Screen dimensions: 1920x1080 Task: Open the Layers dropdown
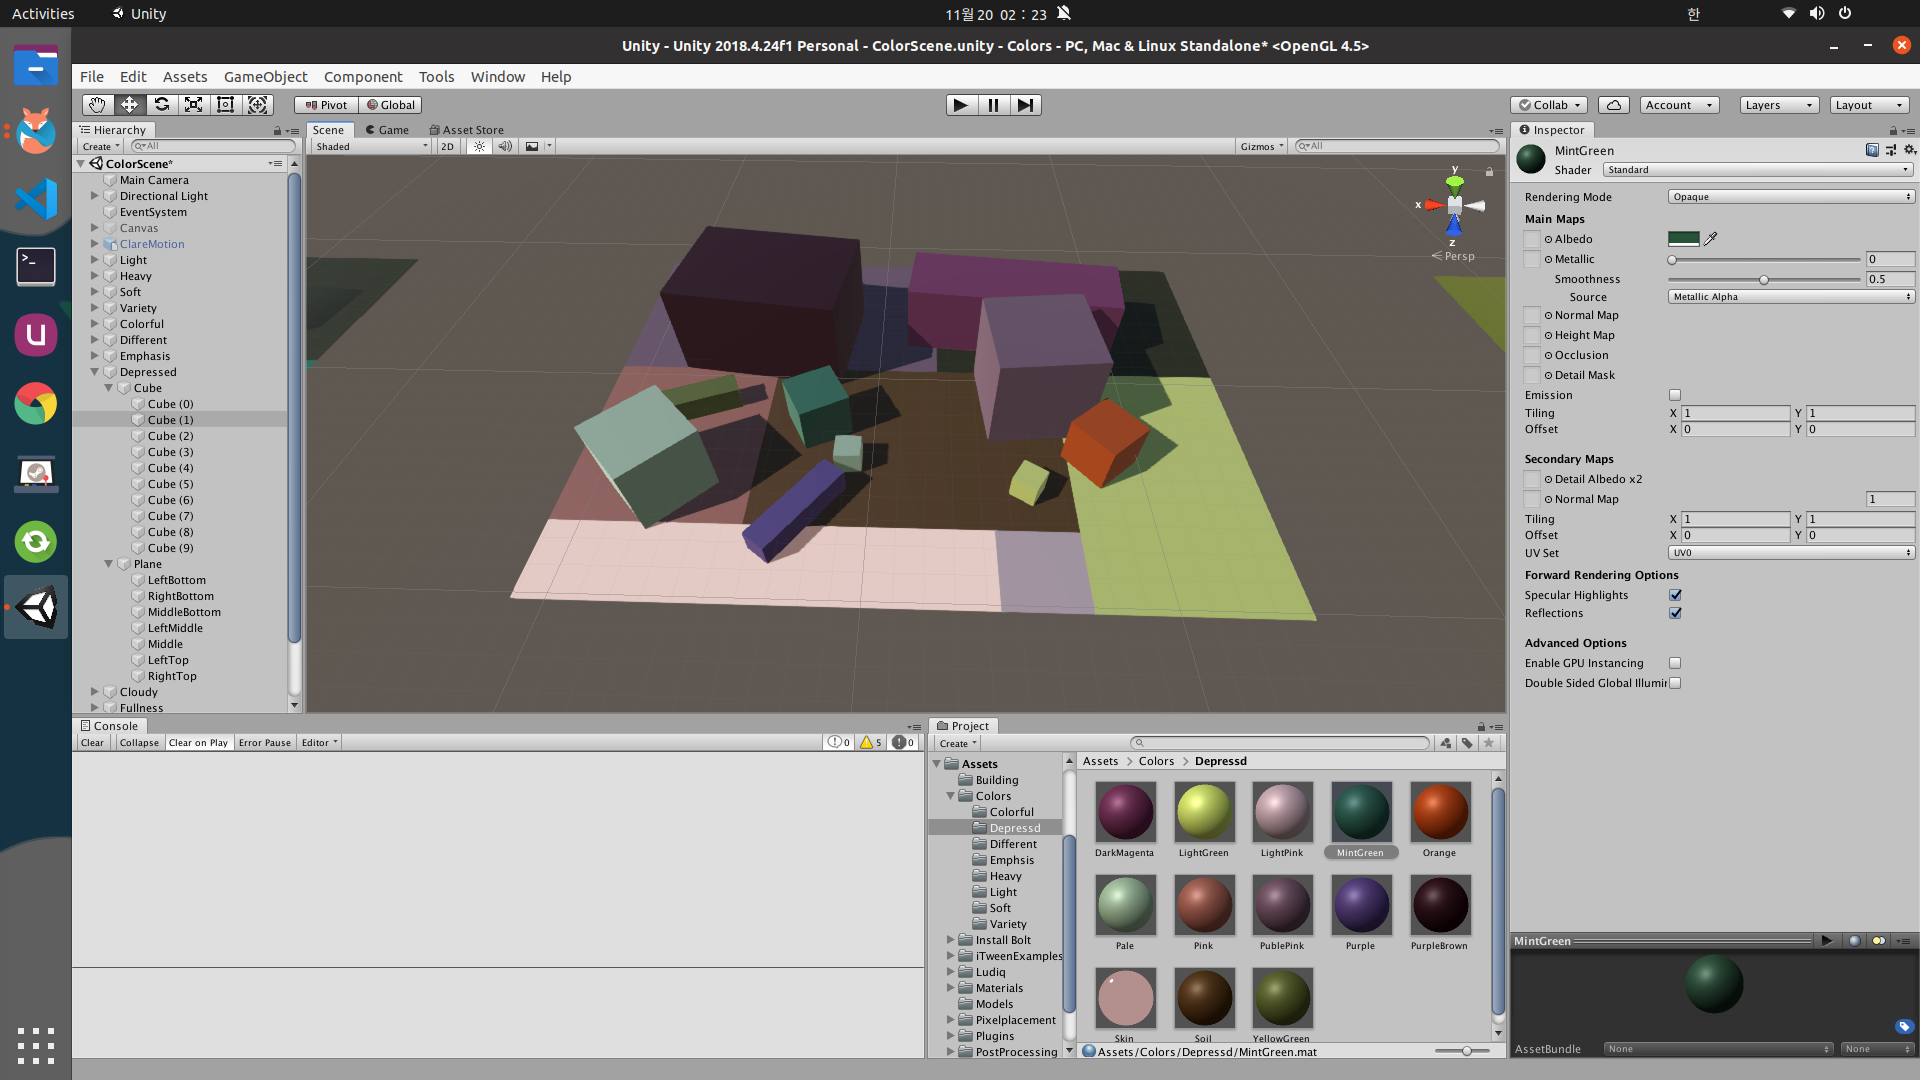(1779, 105)
